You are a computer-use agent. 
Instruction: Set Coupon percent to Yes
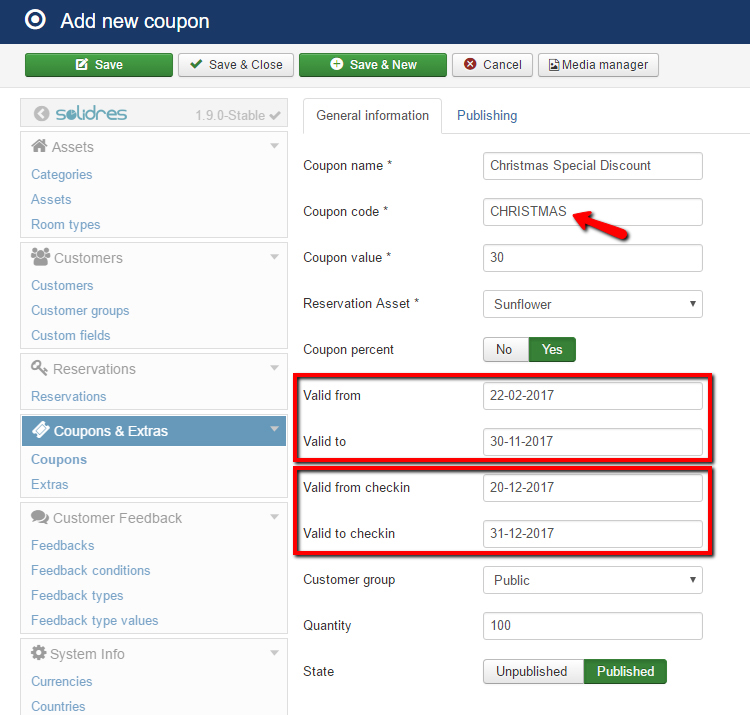pyautogui.click(x=552, y=350)
